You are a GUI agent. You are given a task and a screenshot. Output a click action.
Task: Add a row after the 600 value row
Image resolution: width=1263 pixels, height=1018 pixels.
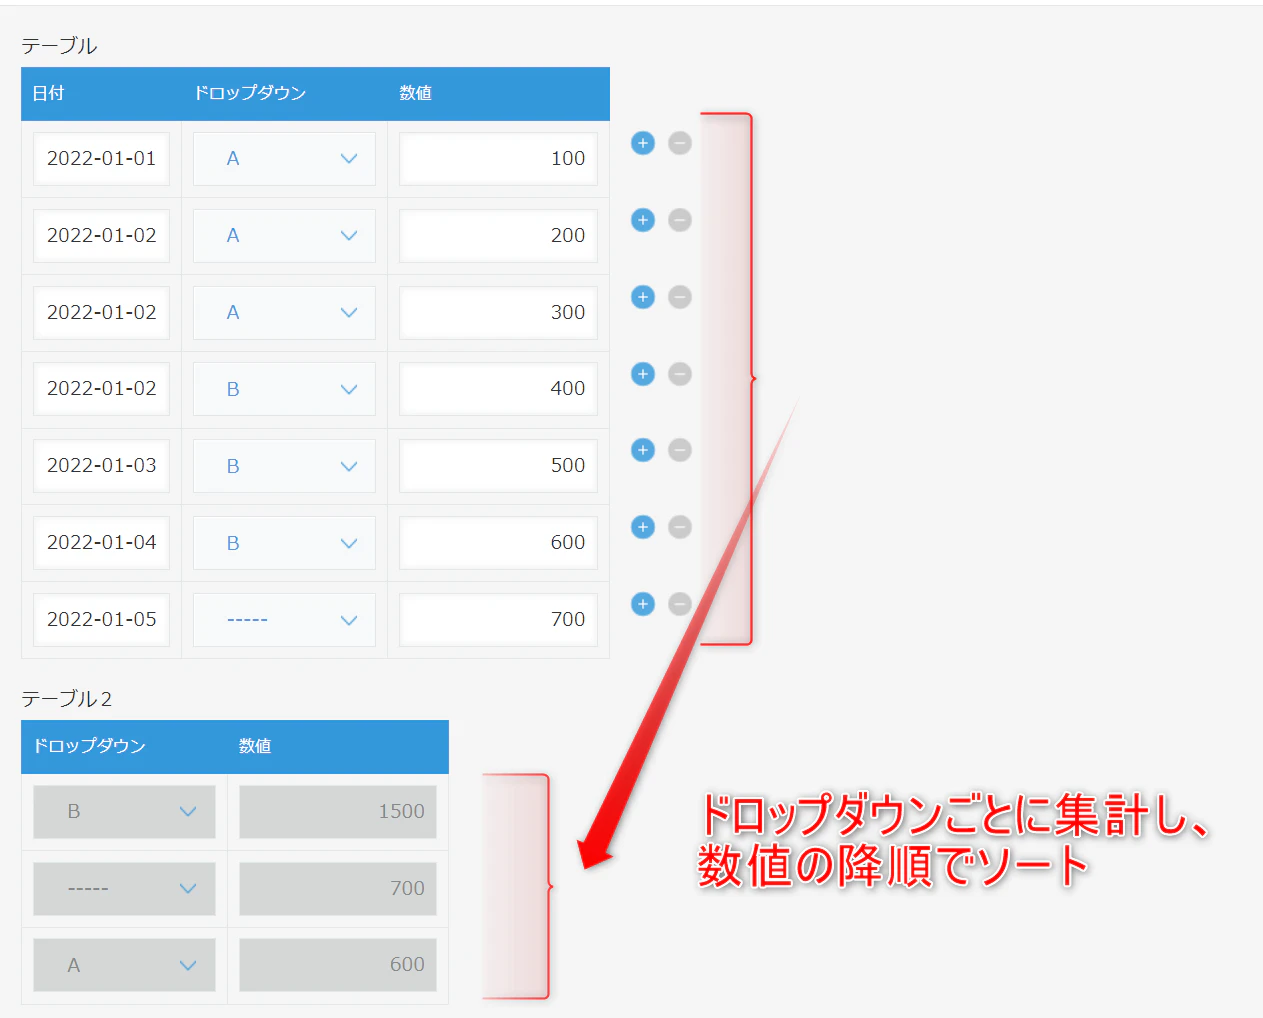click(x=643, y=527)
